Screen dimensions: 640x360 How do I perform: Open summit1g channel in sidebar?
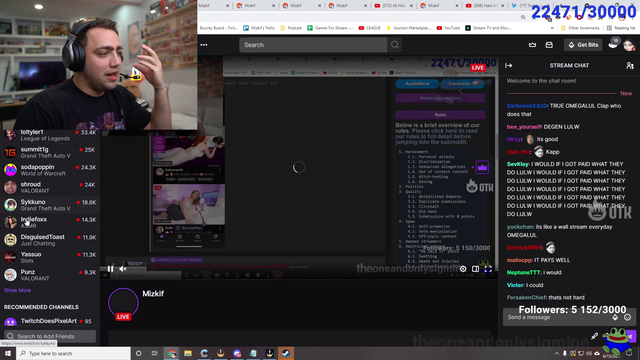(x=50, y=152)
